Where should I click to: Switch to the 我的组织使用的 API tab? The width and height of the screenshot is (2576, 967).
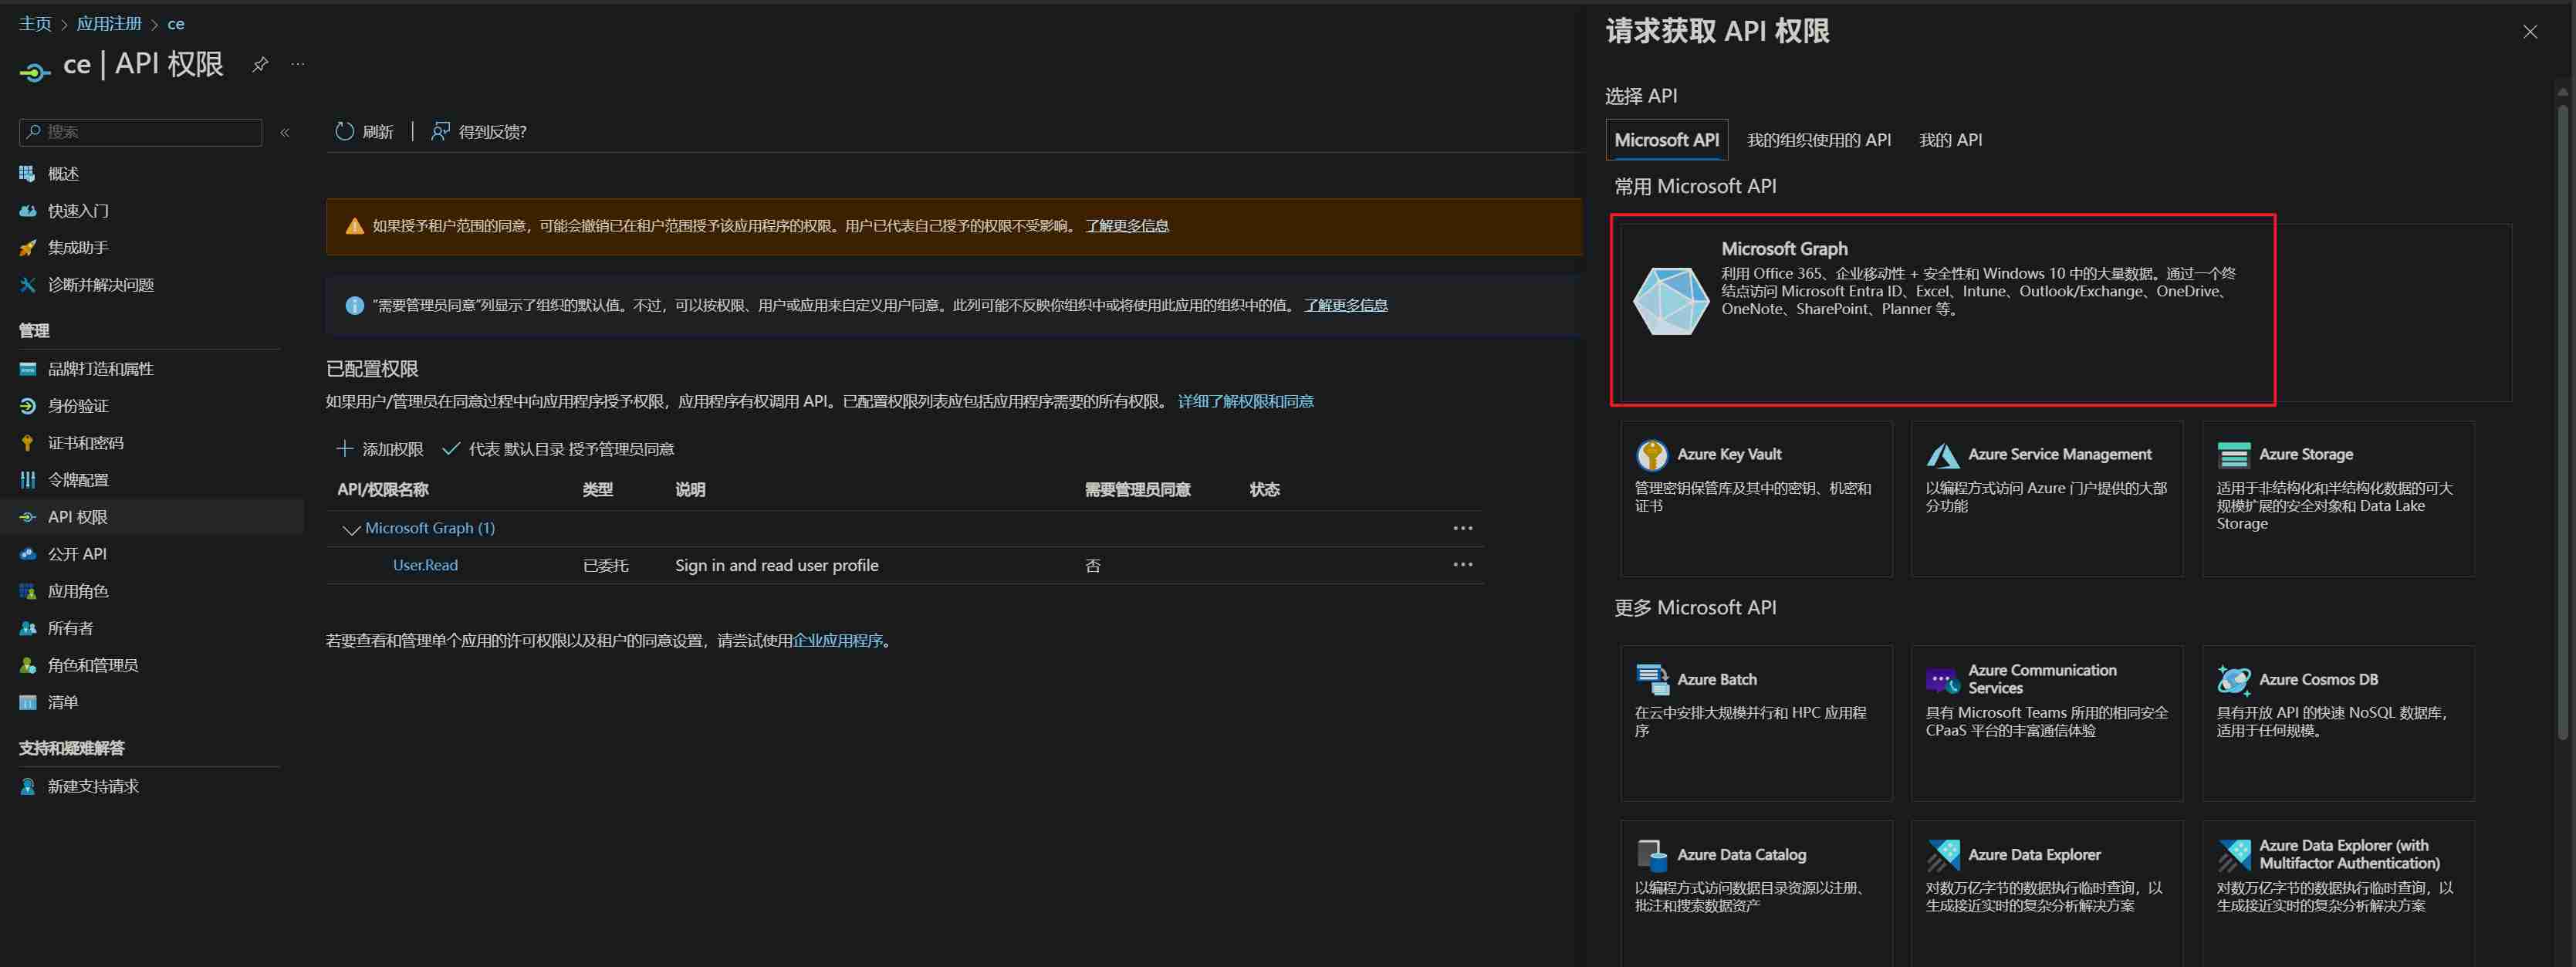(x=1818, y=139)
